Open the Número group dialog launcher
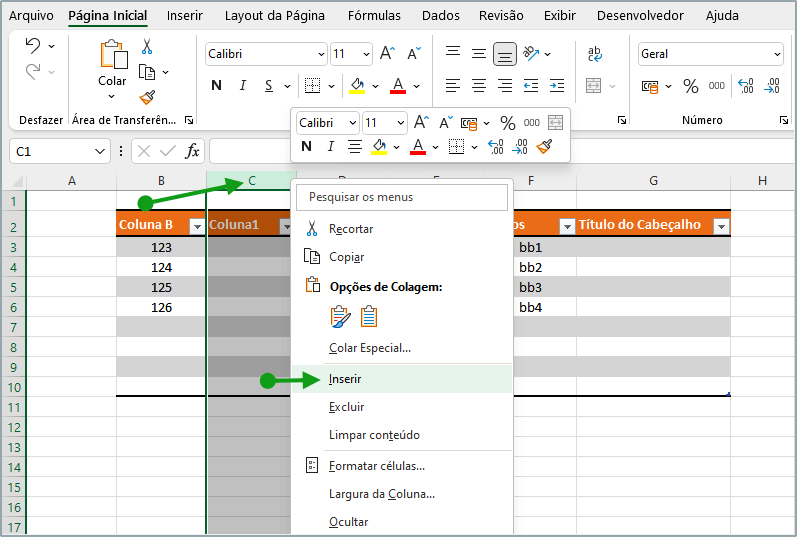The width and height of the screenshot is (797, 537). [x=784, y=120]
